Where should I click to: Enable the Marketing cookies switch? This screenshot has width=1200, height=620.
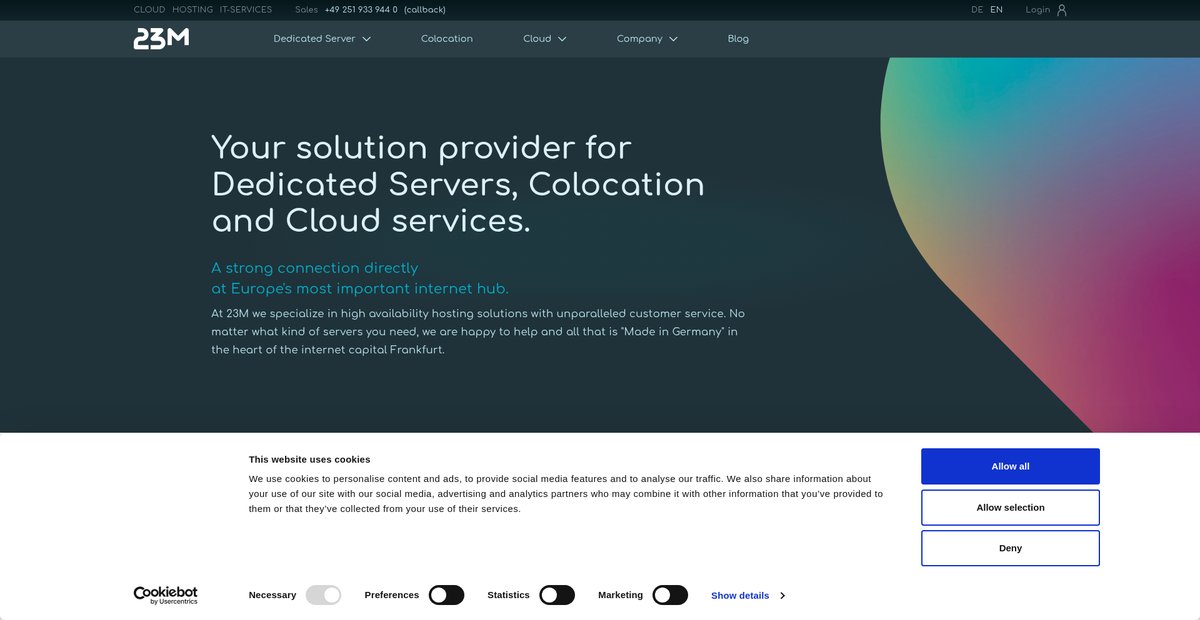tap(670, 595)
